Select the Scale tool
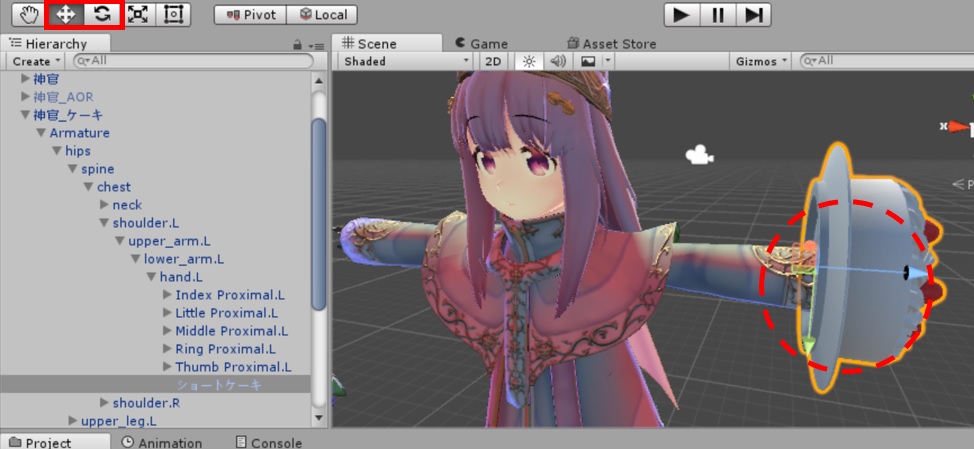This screenshot has width=974, height=449. point(138,14)
